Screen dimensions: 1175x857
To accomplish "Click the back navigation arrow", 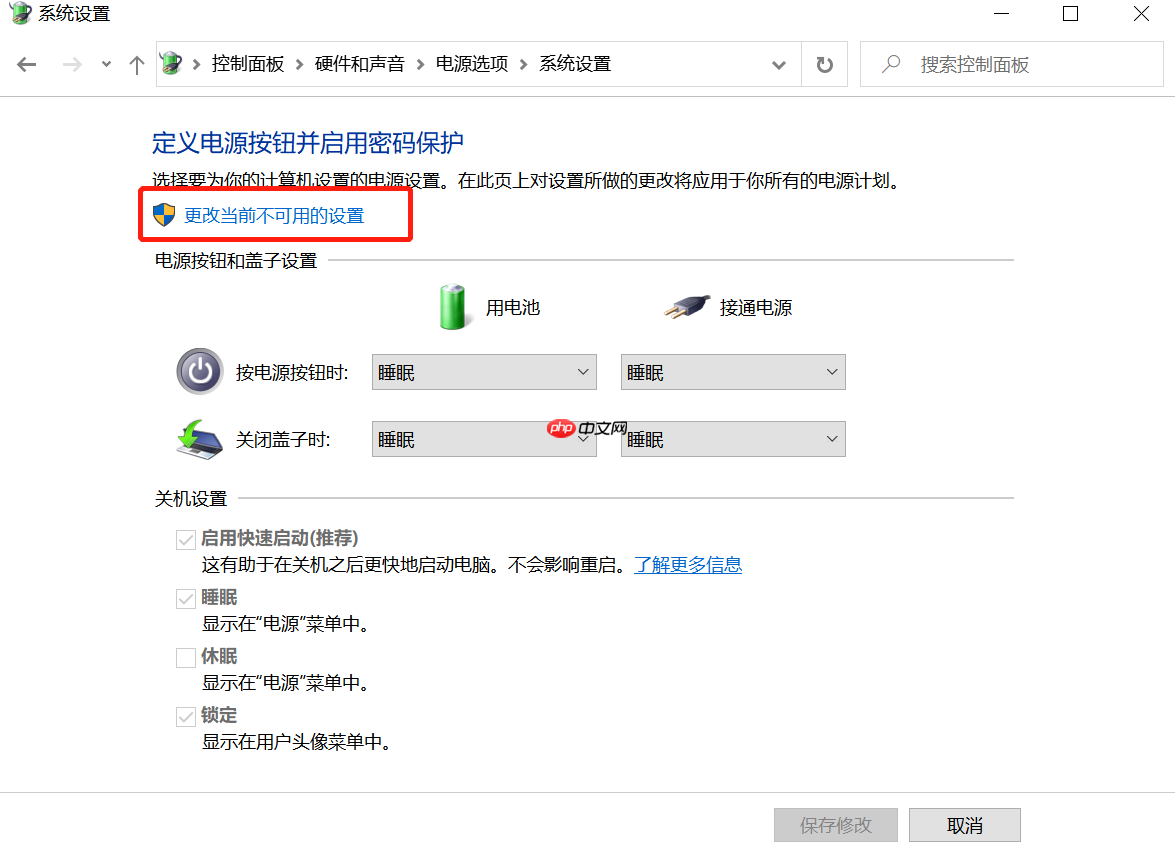I will (x=27, y=63).
